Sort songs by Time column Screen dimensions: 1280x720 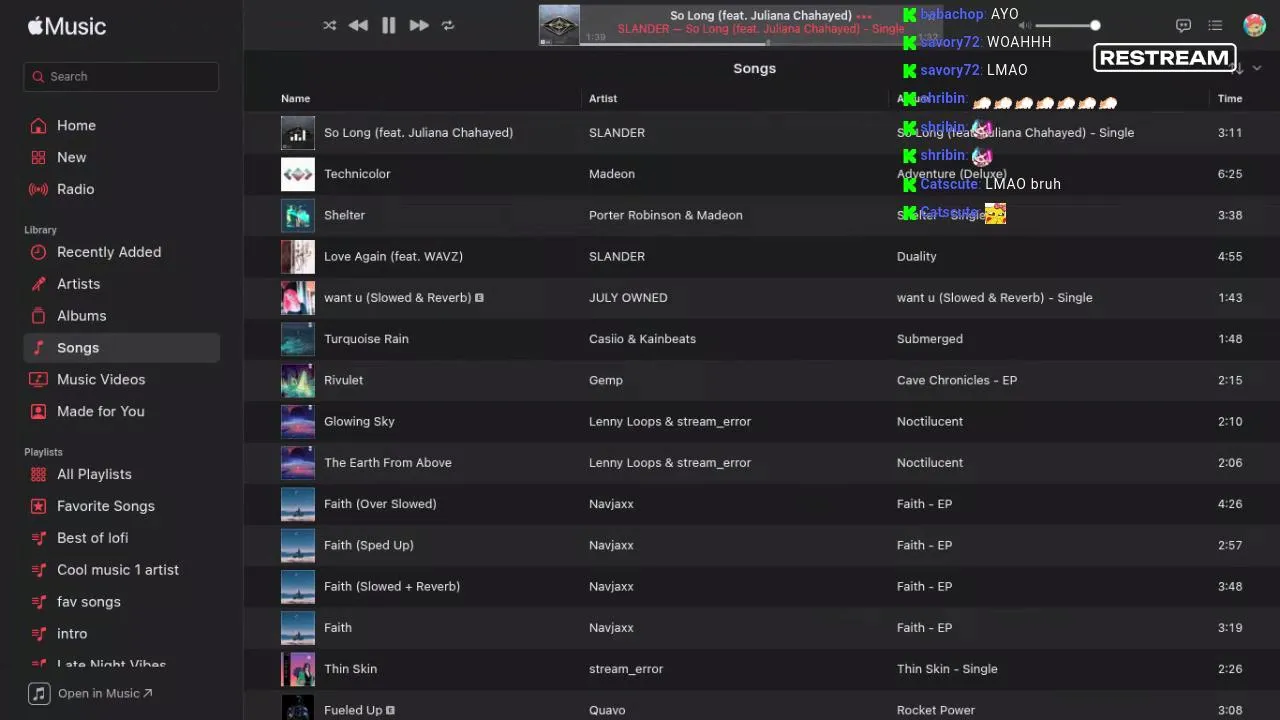pyautogui.click(x=1230, y=98)
